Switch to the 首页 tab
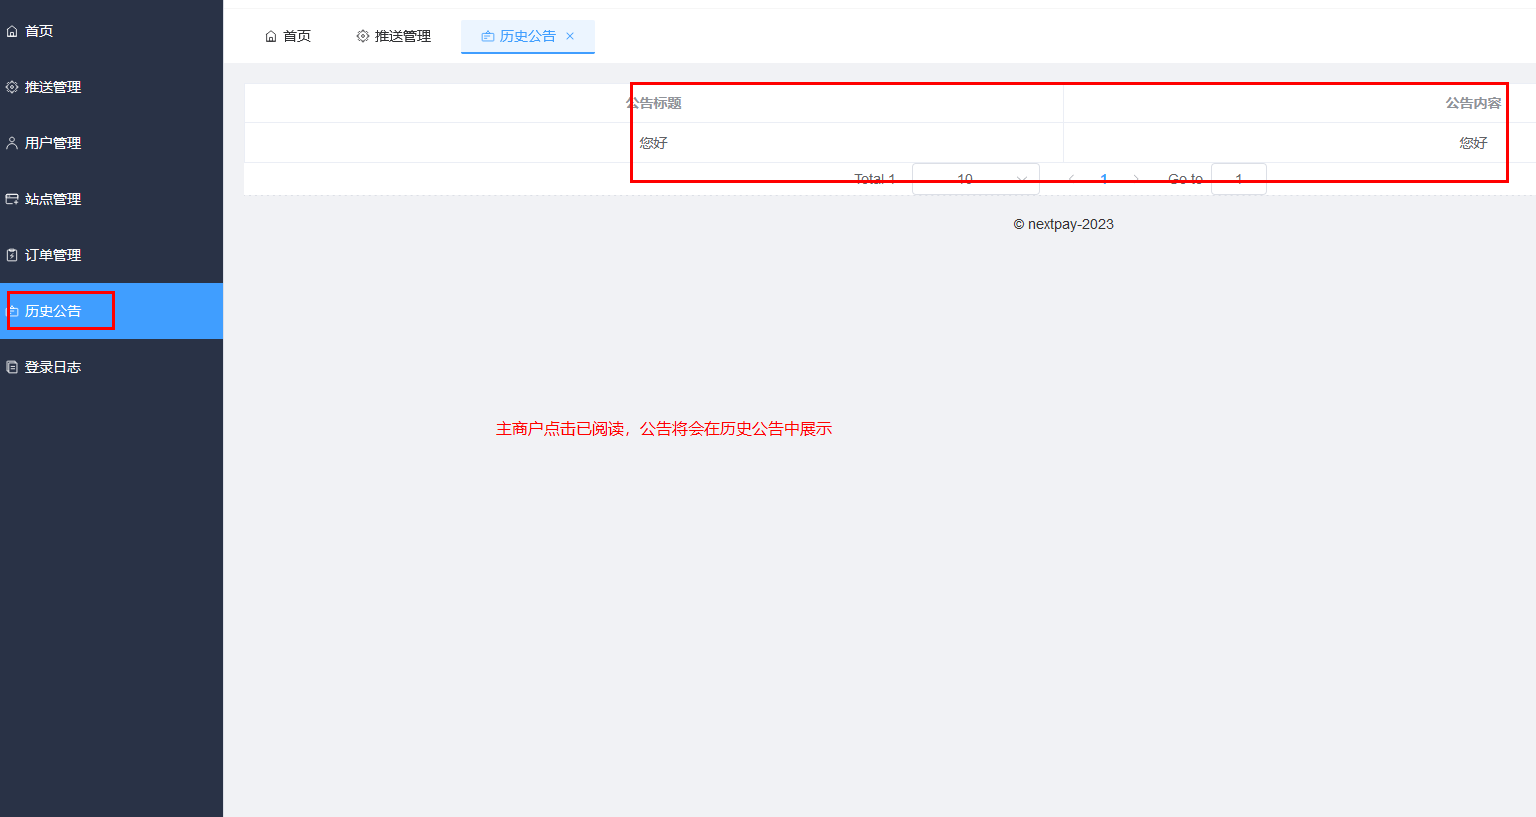The width and height of the screenshot is (1536, 817). click(288, 36)
